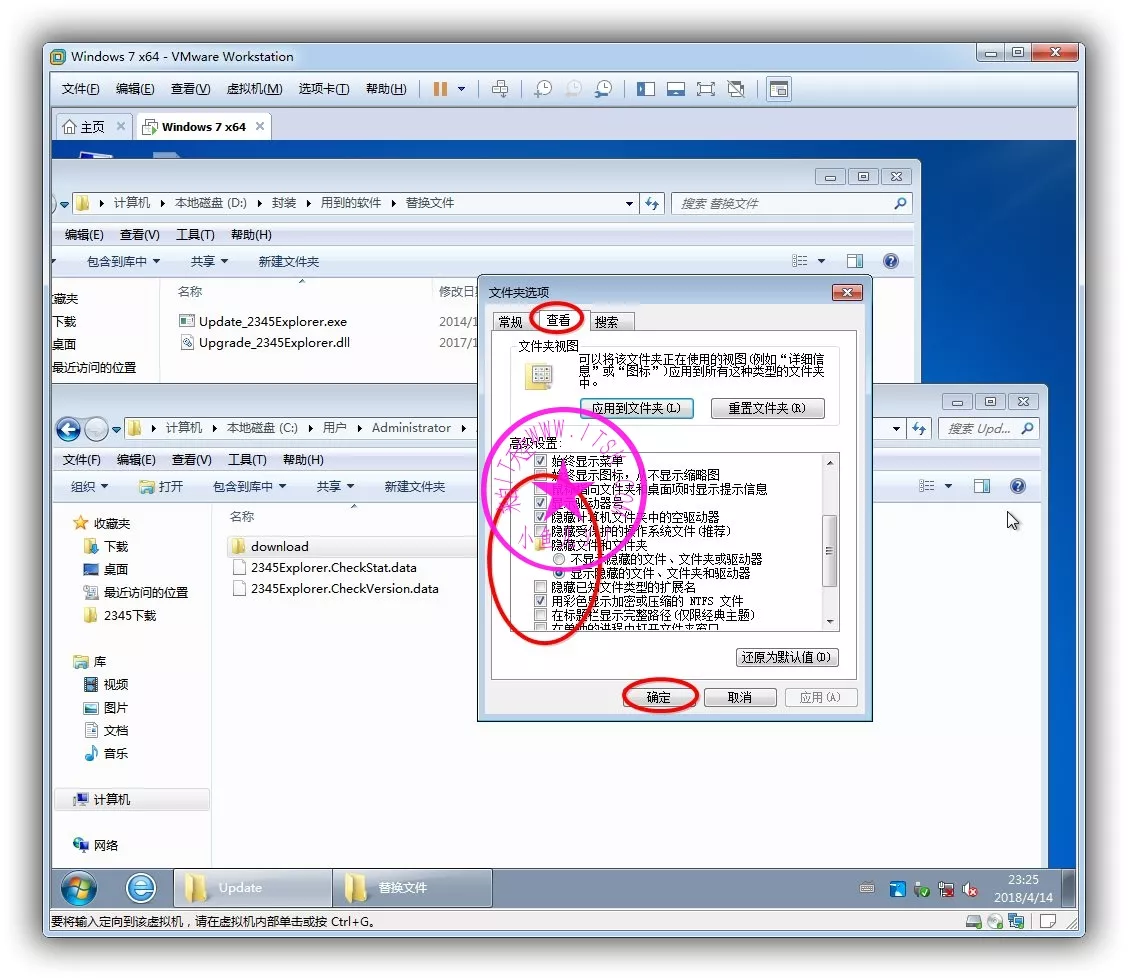Switch to the '搜索' tab in Folder Options
This screenshot has height=980, width=1128.
click(606, 322)
